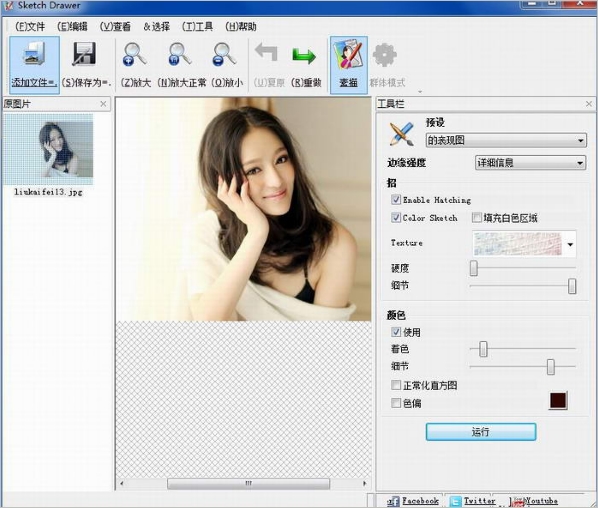The image size is (598, 508).
Task: Click the 放大正常 normal zoom magnifier
Action: point(180,55)
